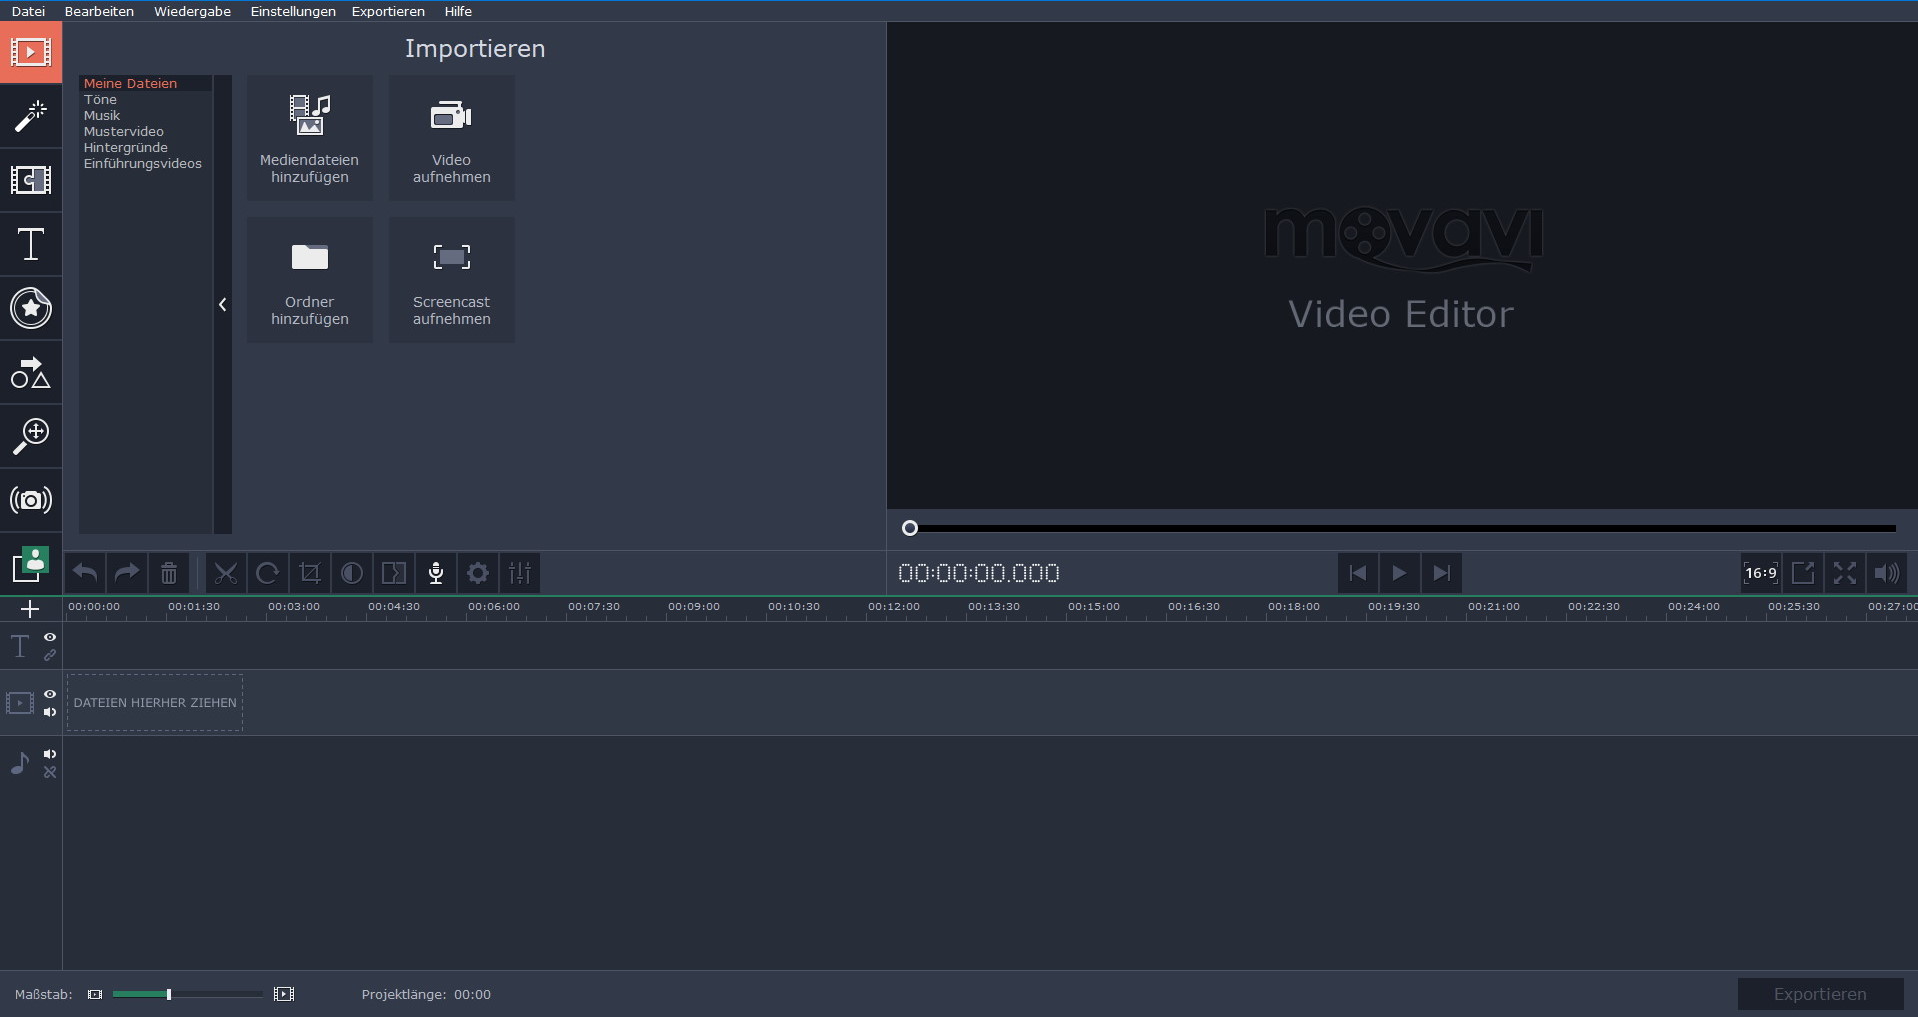Open the Exportieren menu
Viewport: 1918px width, 1017px height.
[x=388, y=11]
